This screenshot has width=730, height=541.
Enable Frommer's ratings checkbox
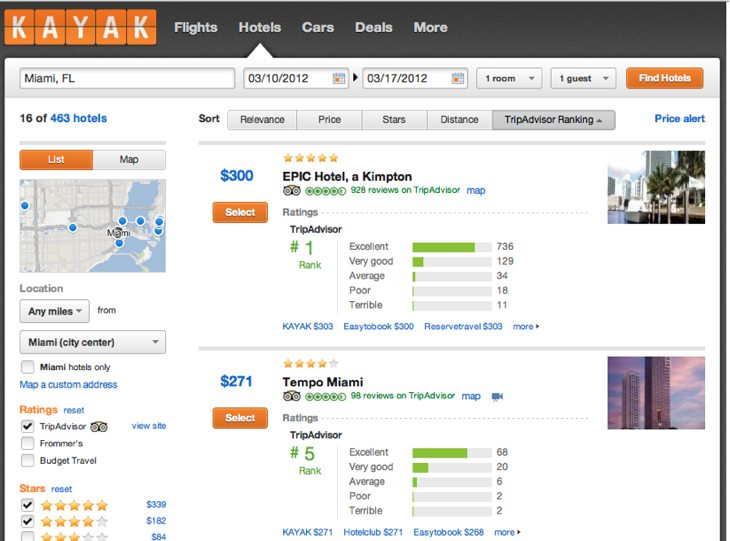tap(27, 443)
